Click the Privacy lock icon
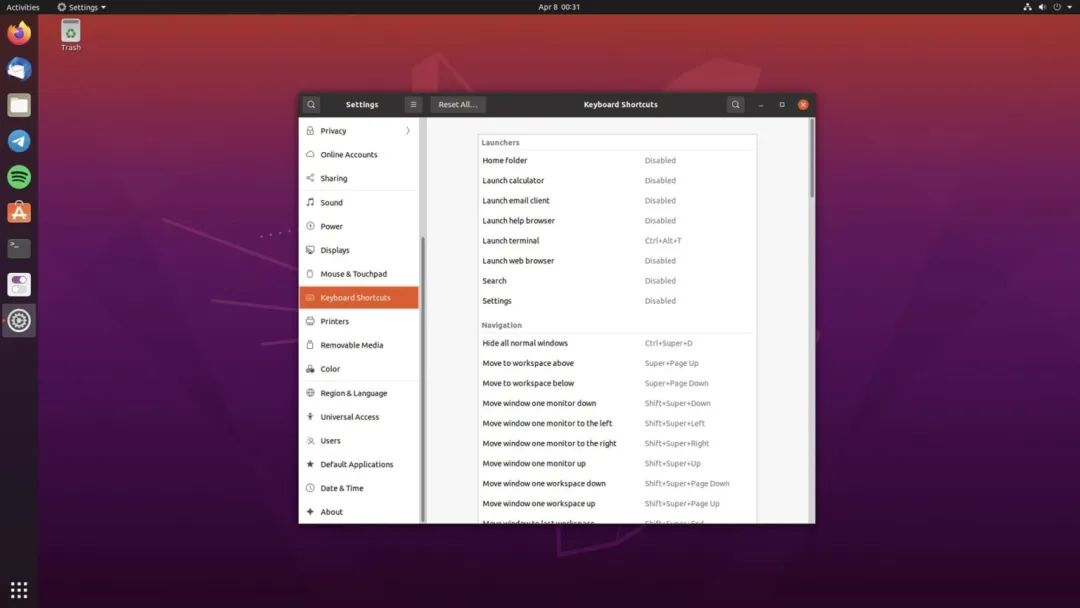Image resolution: width=1080 pixels, height=608 pixels. (310, 131)
